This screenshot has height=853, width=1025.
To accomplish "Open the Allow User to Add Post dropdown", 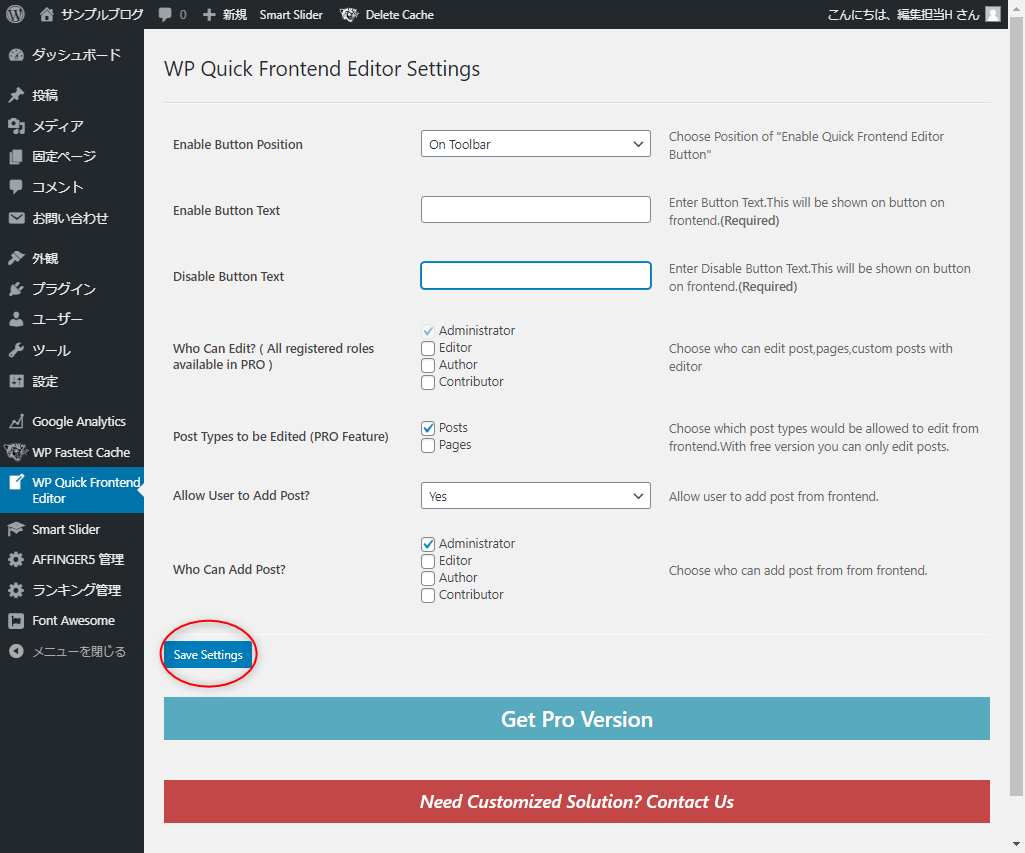I will tap(535, 495).
